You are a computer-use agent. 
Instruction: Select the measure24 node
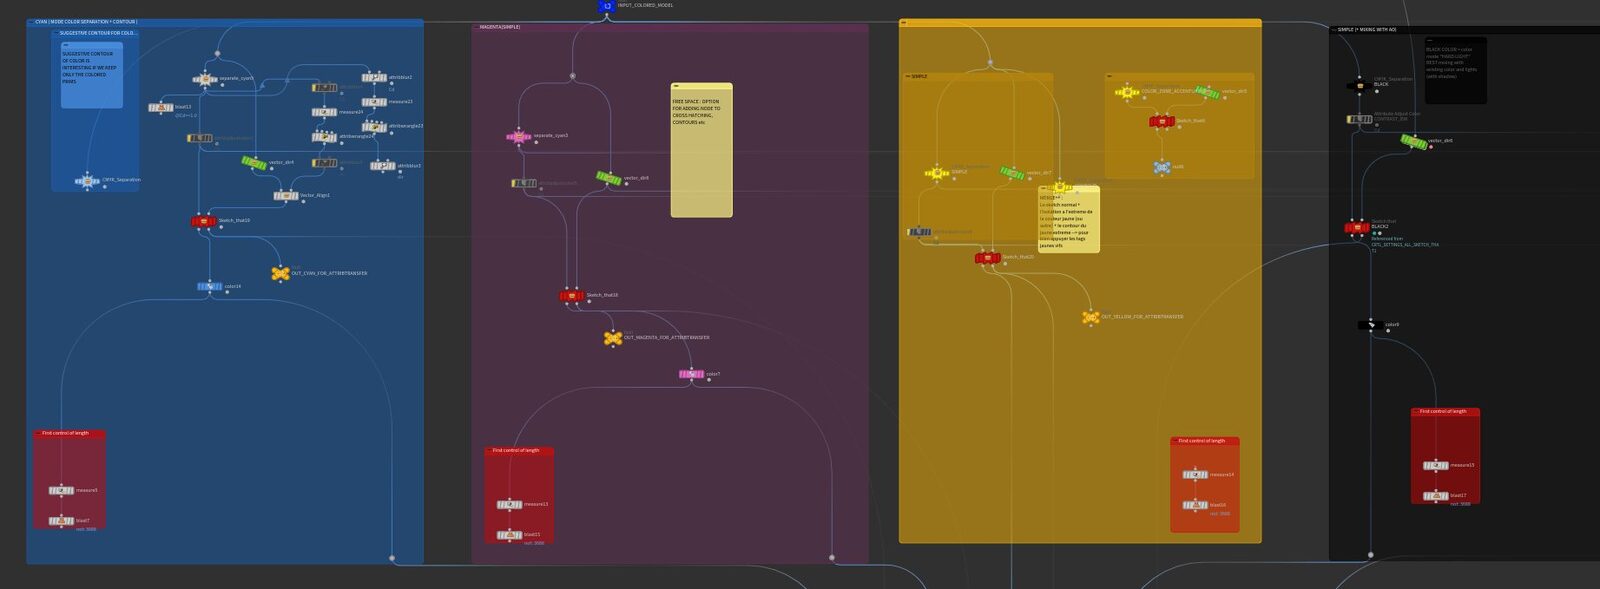click(324, 112)
